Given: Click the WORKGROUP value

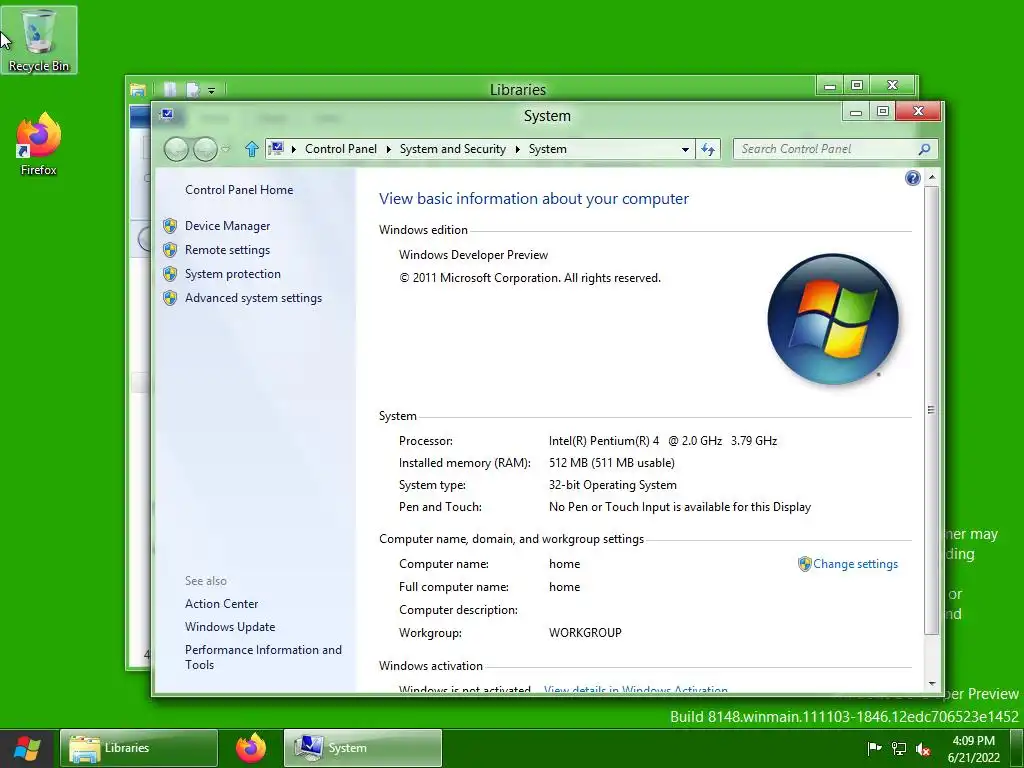Looking at the screenshot, I should tap(585, 633).
